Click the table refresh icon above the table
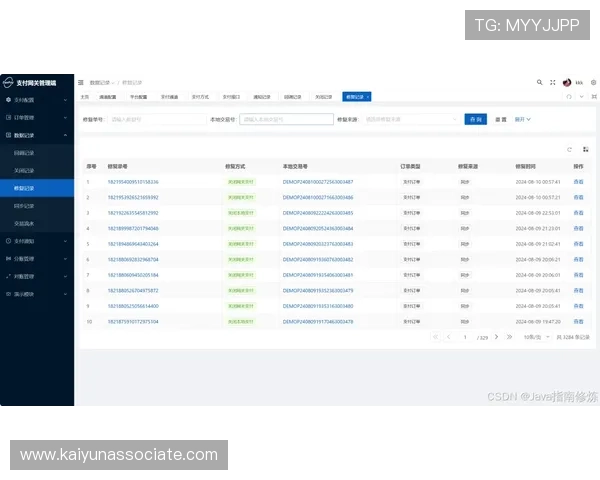This screenshot has width=600, height=480. tap(570, 149)
